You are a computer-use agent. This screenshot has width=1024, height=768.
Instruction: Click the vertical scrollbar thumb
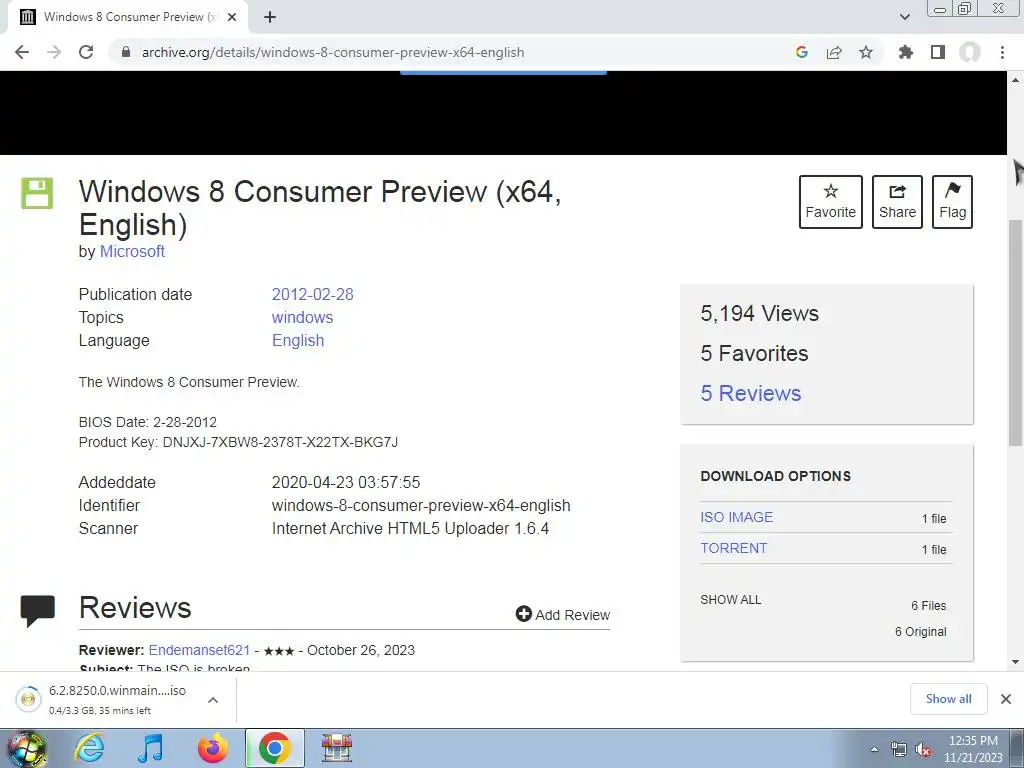[1016, 333]
